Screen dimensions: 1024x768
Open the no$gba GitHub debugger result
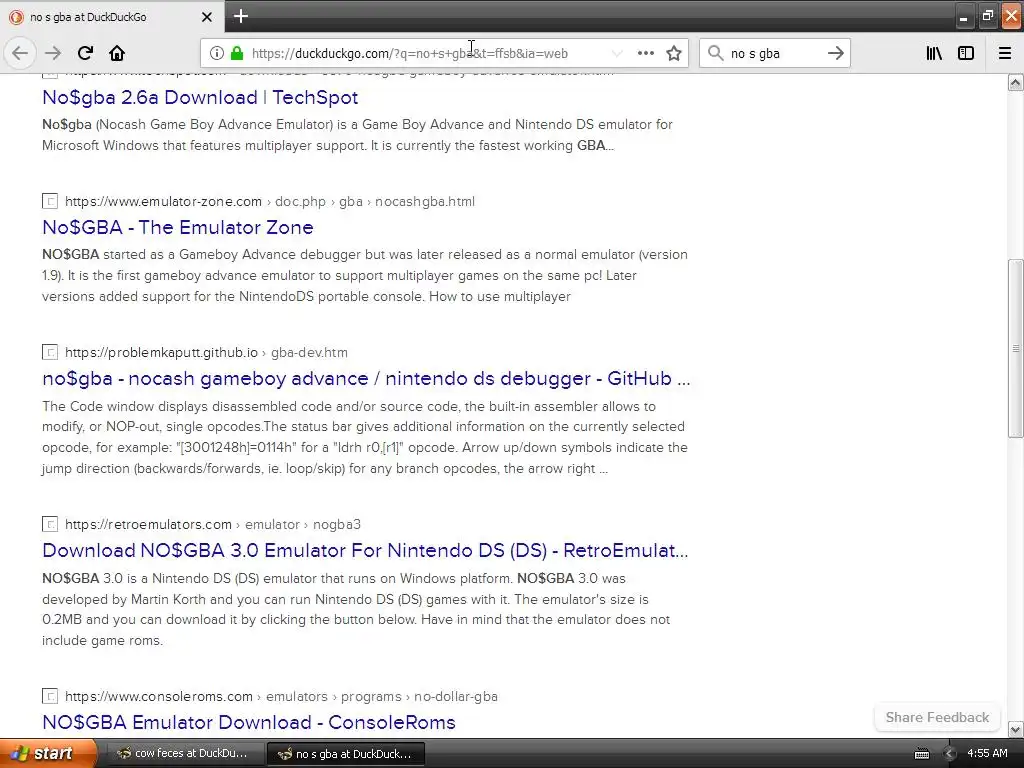366,378
